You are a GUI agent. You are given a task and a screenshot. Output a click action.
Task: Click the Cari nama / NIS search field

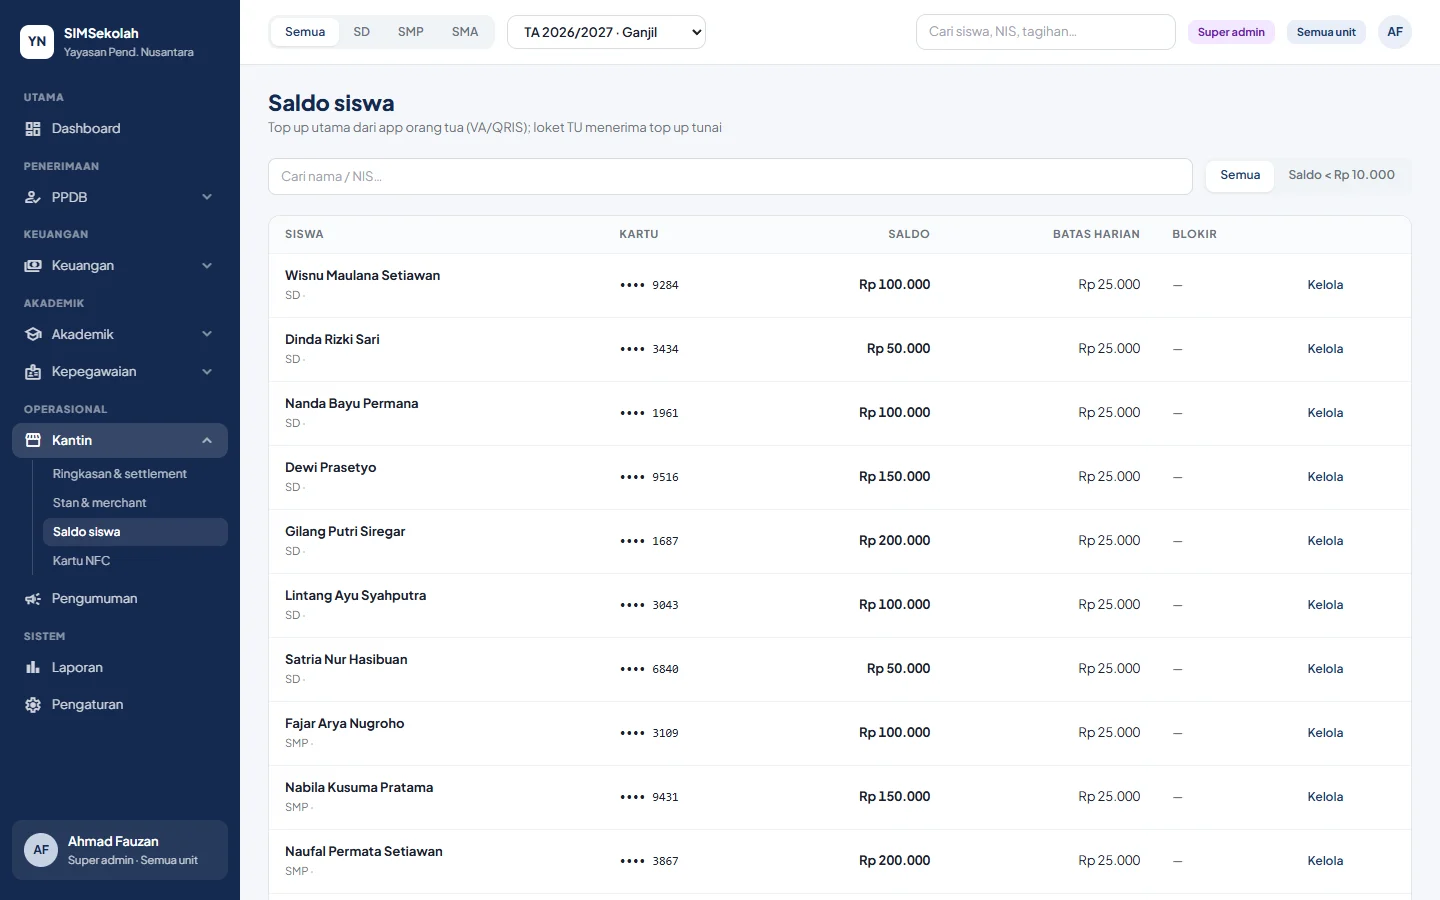(x=730, y=176)
